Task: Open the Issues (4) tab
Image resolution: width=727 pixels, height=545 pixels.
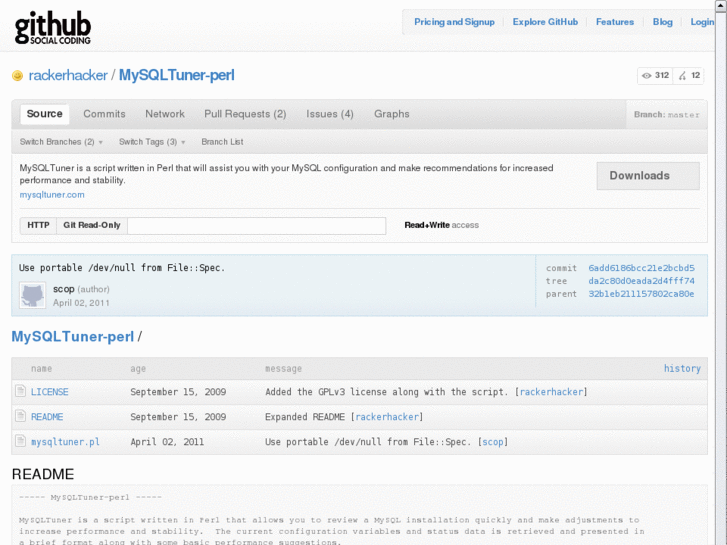Action: 330,114
